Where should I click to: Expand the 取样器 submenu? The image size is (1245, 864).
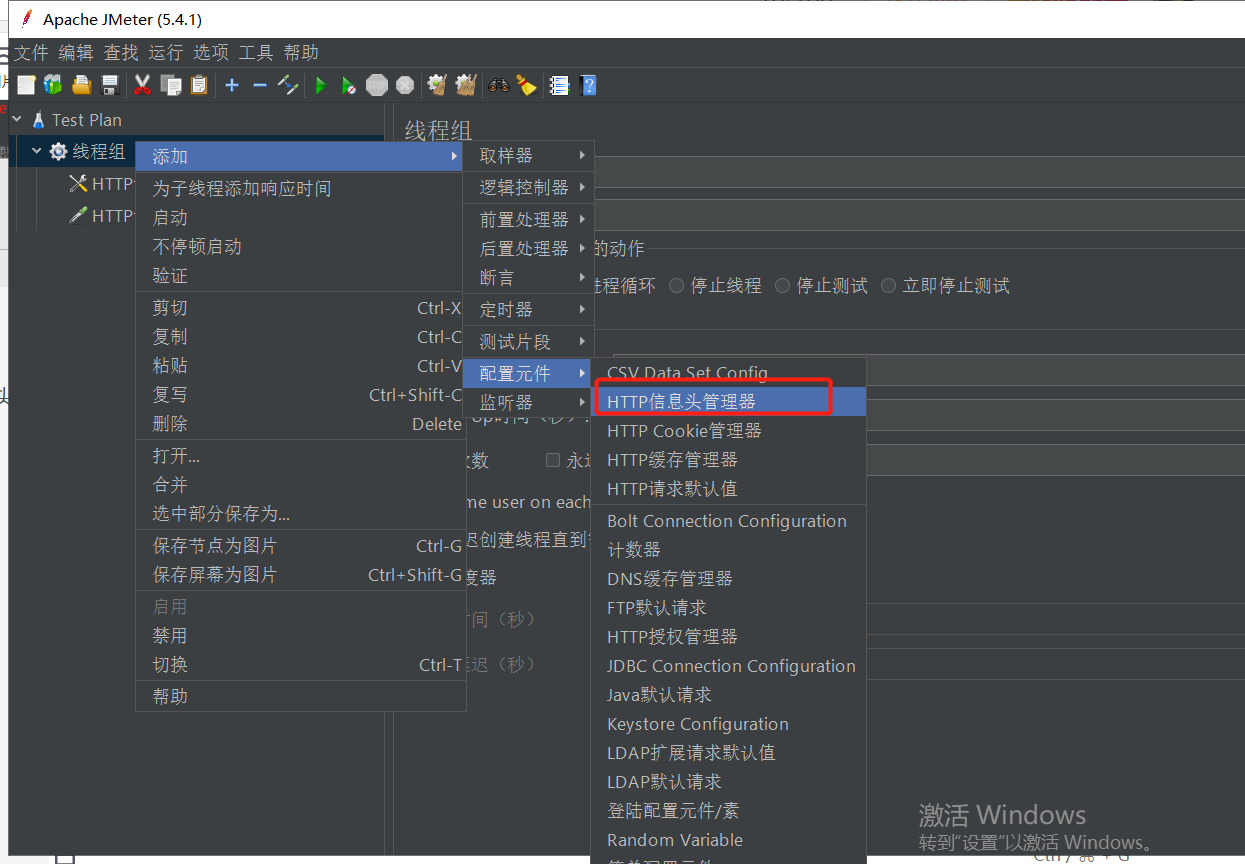pyautogui.click(x=528, y=156)
